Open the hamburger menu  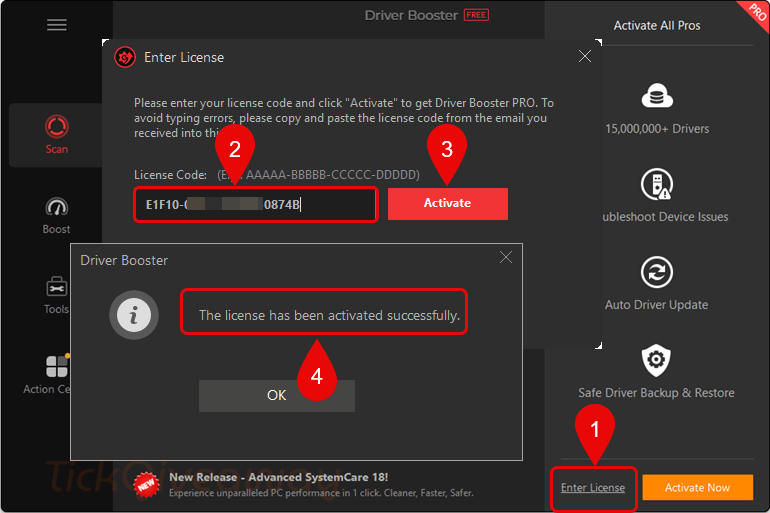pyautogui.click(x=57, y=25)
